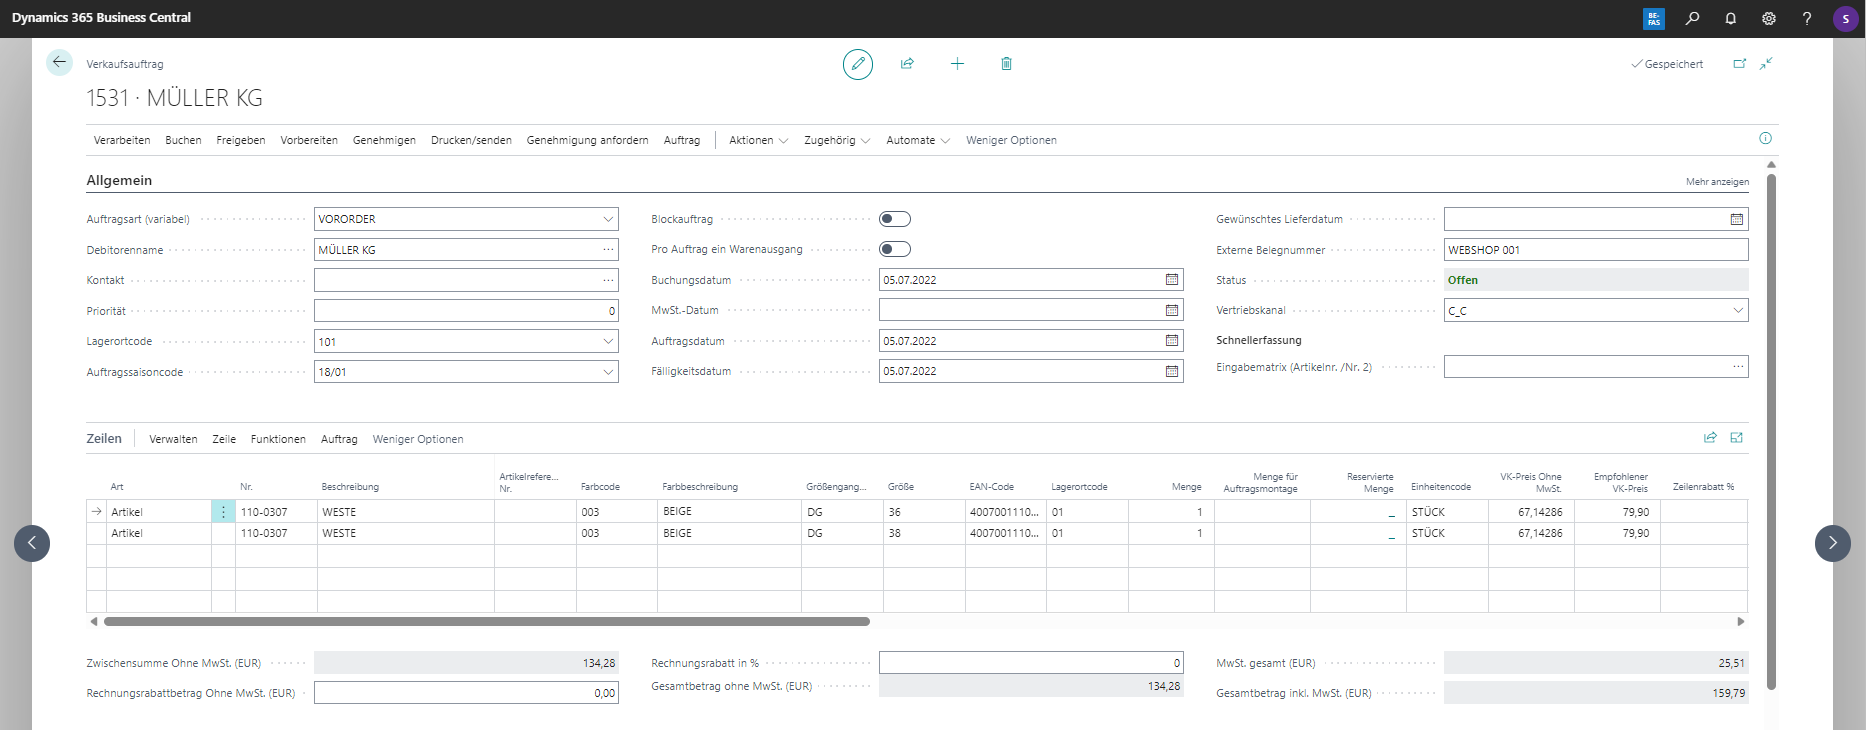Screen dimensions: 1866x730
Task: Open settings gear icon
Action: pos(1768,18)
